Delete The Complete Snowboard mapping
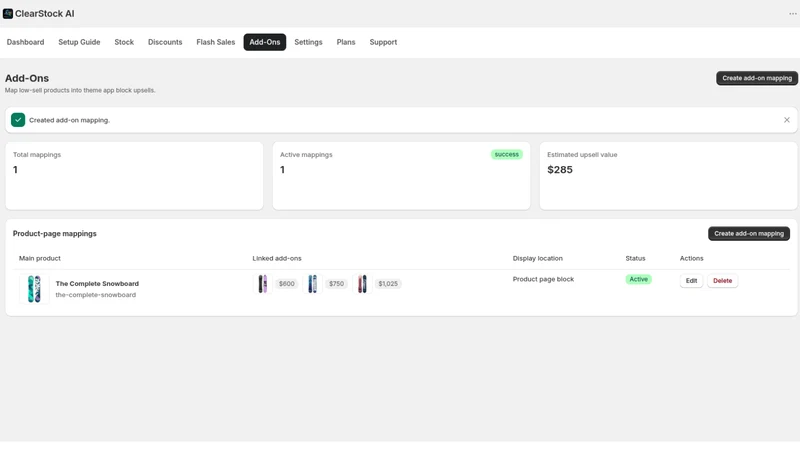Viewport: 800px width, 450px height. pyautogui.click(x=722, y=281)
